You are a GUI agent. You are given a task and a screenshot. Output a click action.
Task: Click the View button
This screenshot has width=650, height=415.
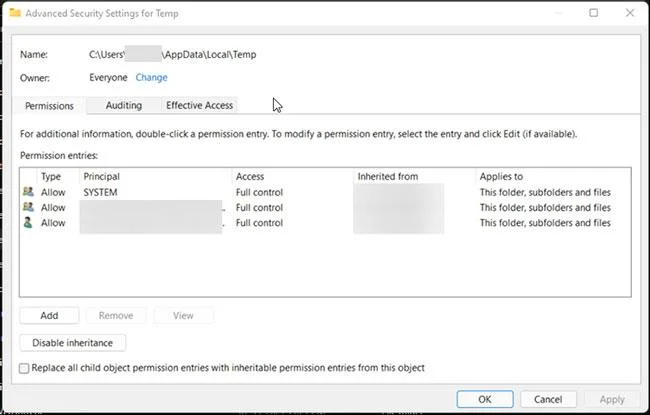pyautogui.click(x=183, y=315)
